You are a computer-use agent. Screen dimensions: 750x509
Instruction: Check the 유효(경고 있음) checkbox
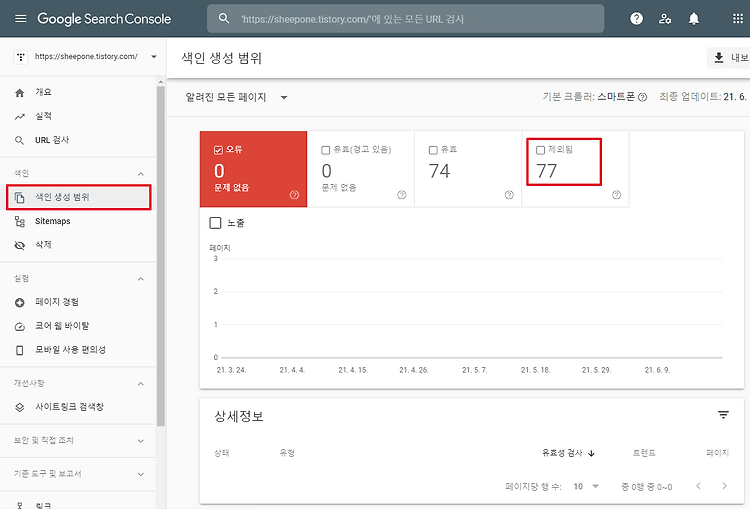coord(325,150)
